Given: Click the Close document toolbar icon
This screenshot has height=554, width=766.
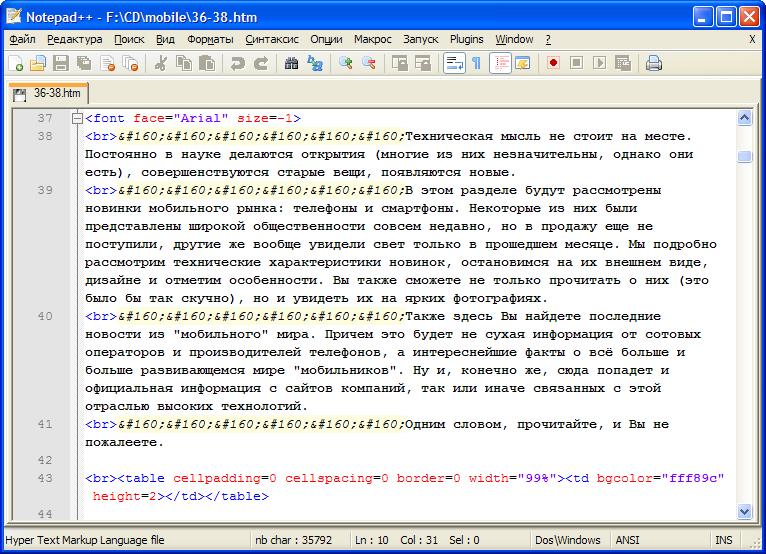Looking at the screenshot, I should click(x=107, y=64).
